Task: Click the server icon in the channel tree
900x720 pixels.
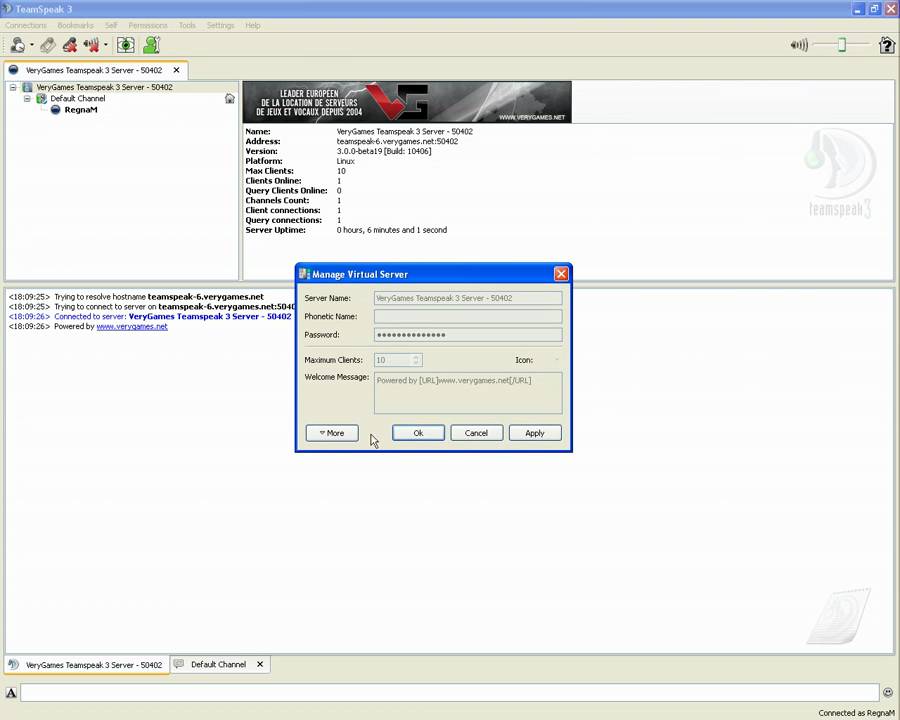Action: point(27,87)
